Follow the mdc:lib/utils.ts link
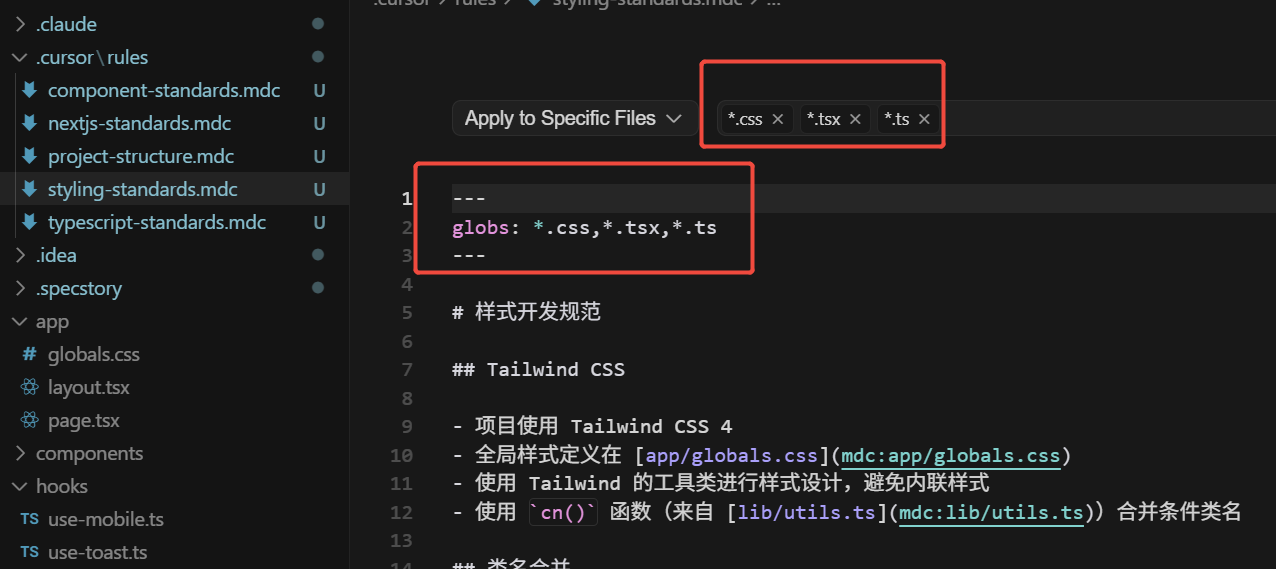This screenshot has height=569, width=1276. [x=991, y=513]
